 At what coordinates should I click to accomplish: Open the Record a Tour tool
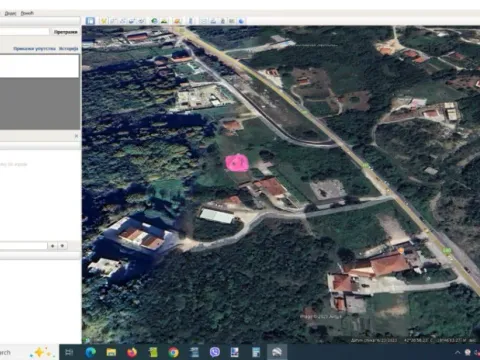[141, 21]
